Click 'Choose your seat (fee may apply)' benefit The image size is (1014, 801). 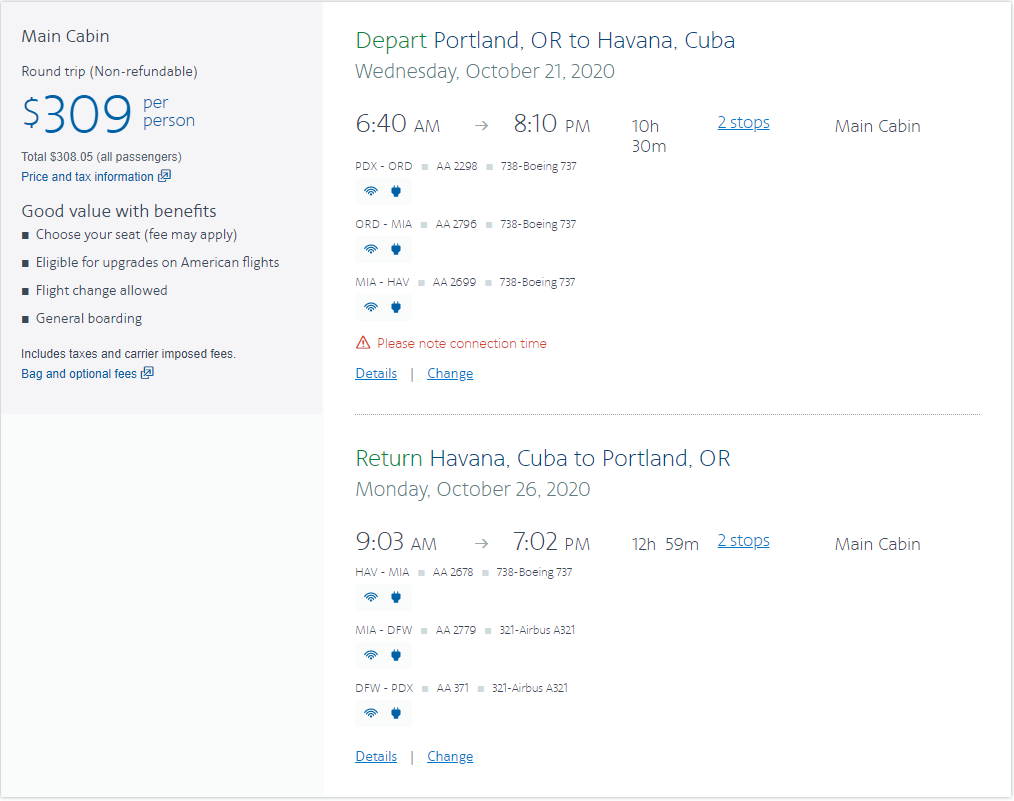136,235
